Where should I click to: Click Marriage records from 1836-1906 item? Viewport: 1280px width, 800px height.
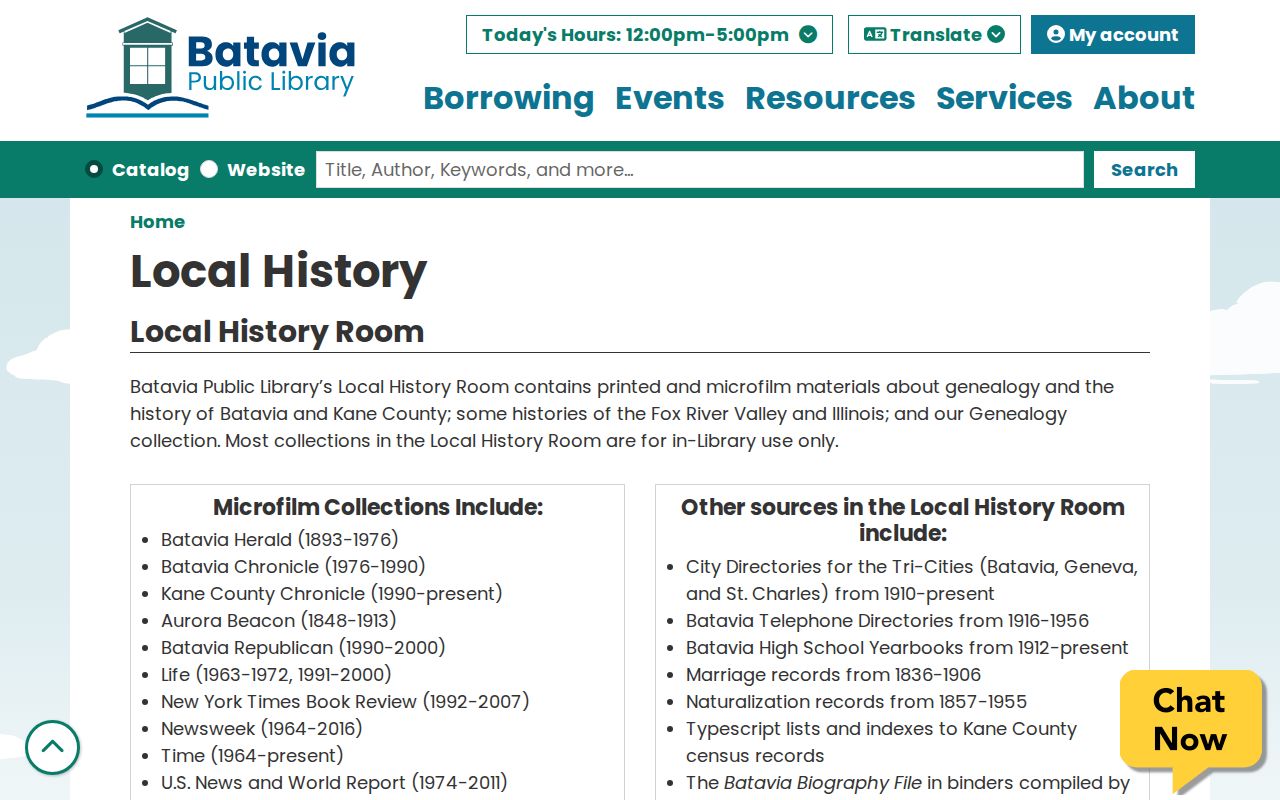[x=833, y=675]
